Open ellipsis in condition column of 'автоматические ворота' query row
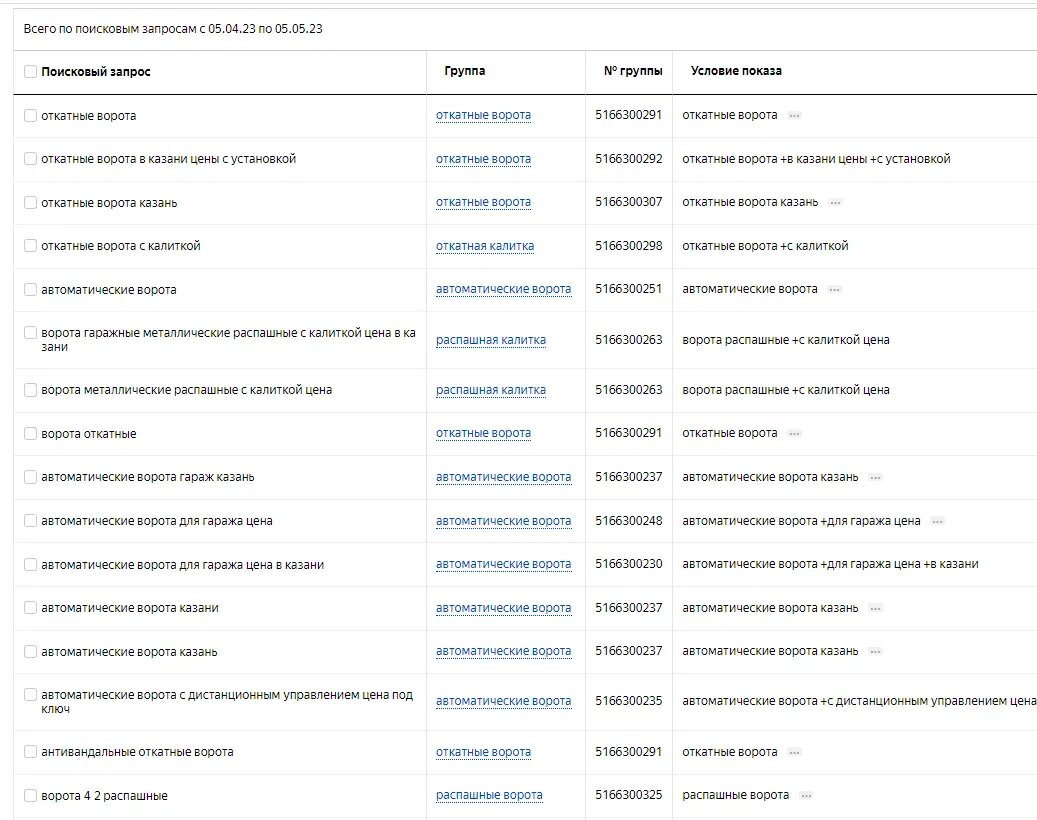Viewport: 1037px width, 820px height. [x=835, y=290]
